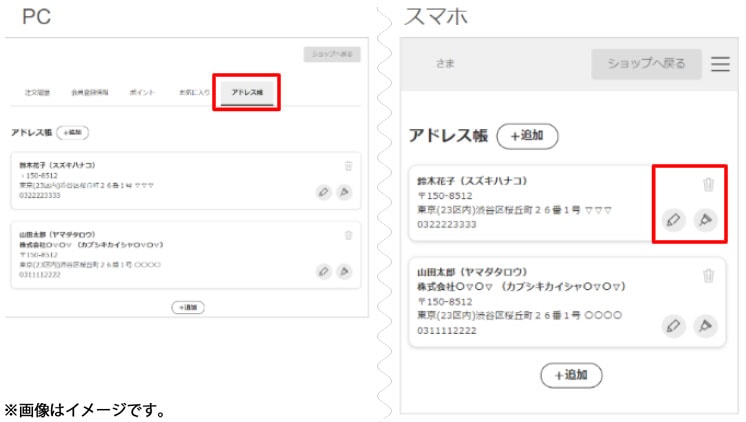Click trash icon for 山田太郎 in smartphone view

pyautogui.click(x=708, y=277)
